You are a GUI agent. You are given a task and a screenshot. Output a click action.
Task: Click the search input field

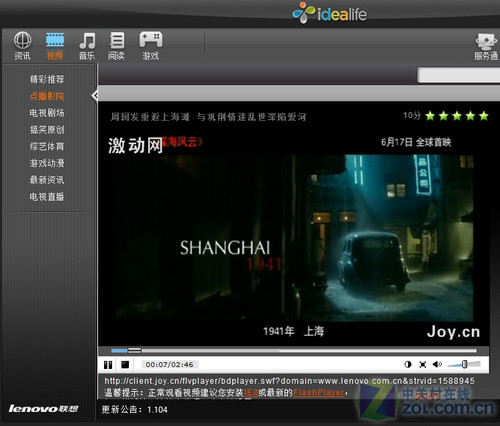pos(459,75)
